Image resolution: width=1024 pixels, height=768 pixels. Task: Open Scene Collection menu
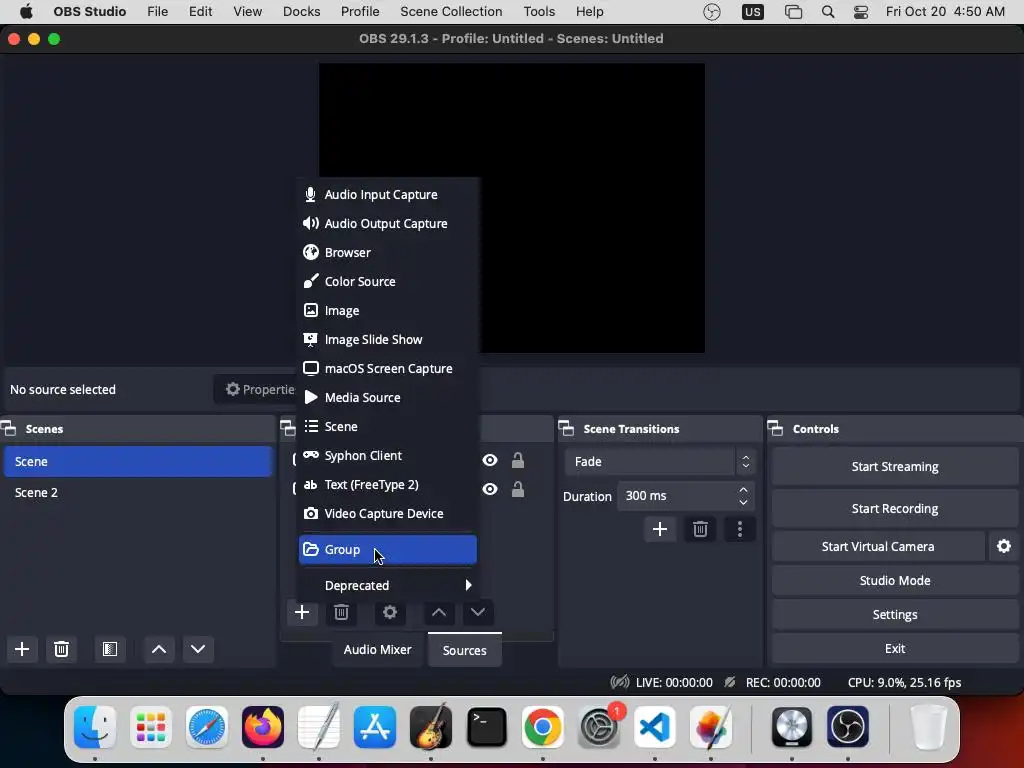tap(451, 12)
